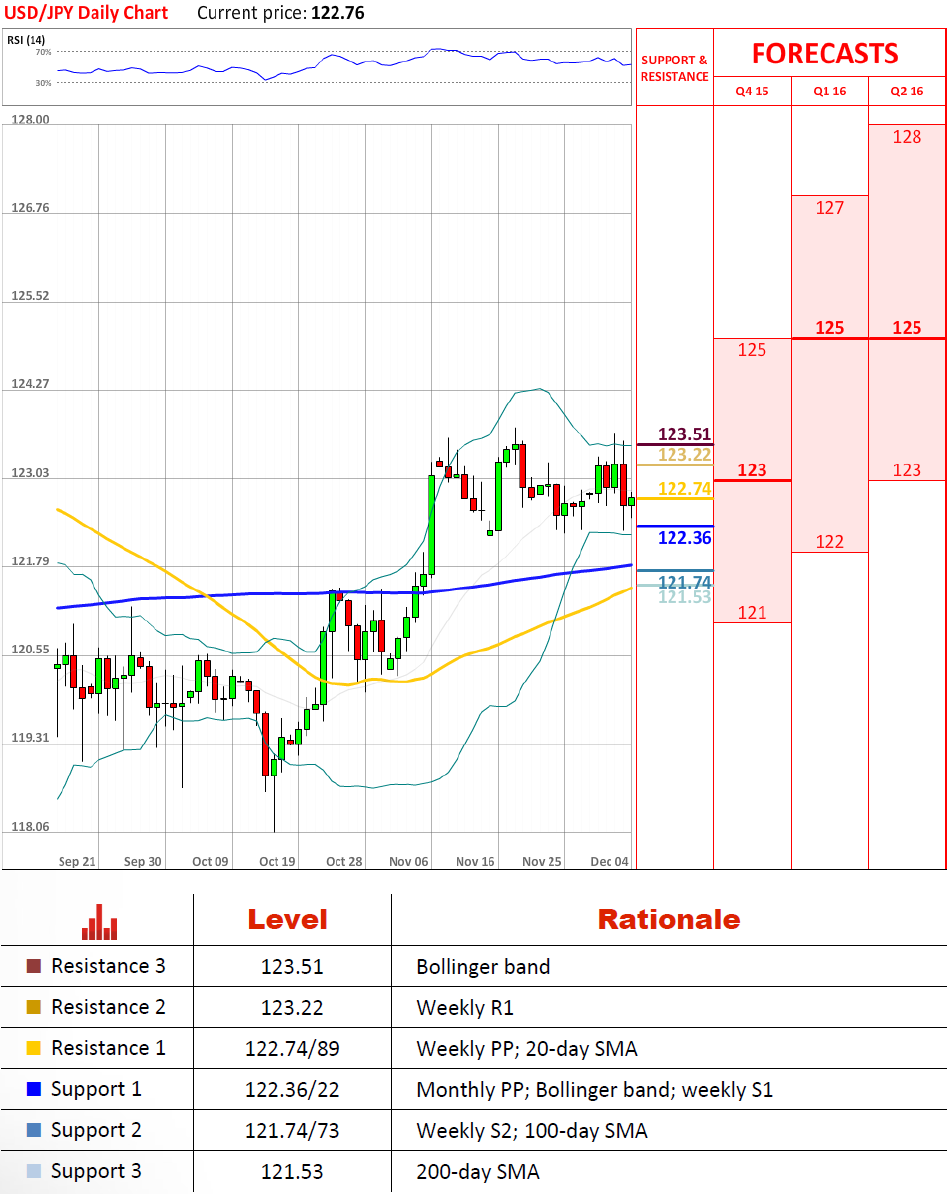Click the Support 1 blue square marker

tap(34, 1089)
